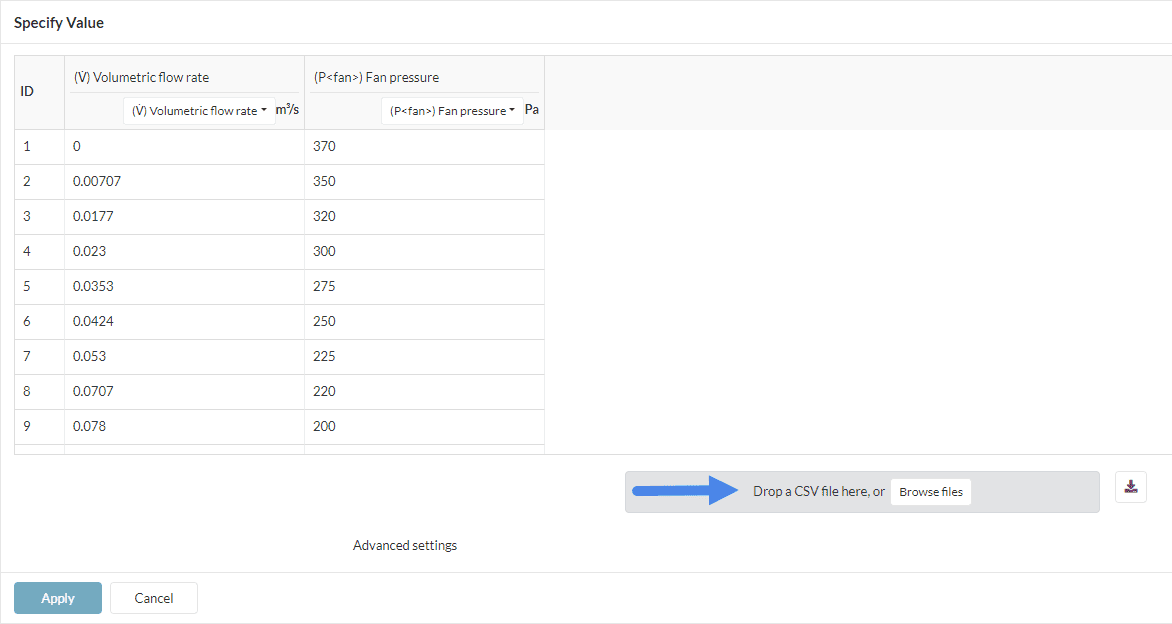Click the flow rate cell with 0.0177
1172x624 pixels.
(x=184, y=216)
